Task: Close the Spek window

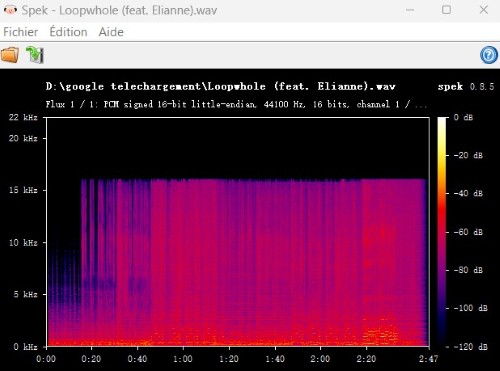Action: coord(484,10)
